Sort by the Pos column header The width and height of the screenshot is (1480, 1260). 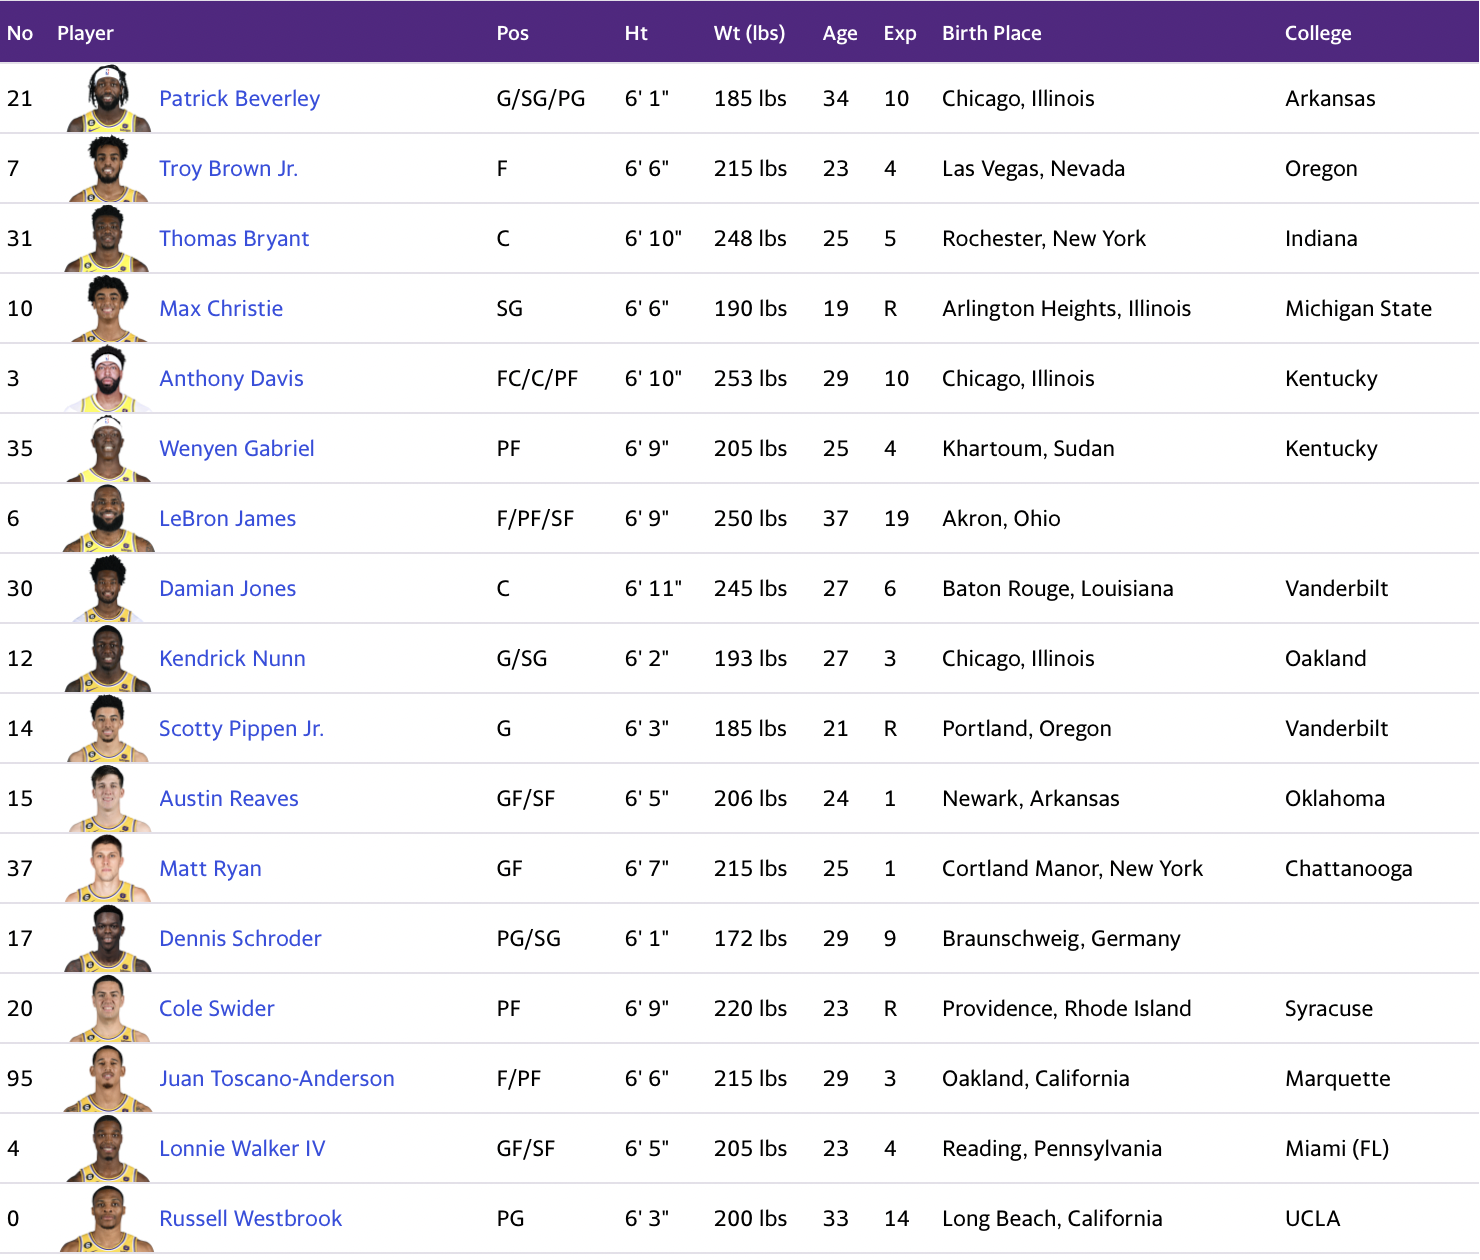pos(512,33)
